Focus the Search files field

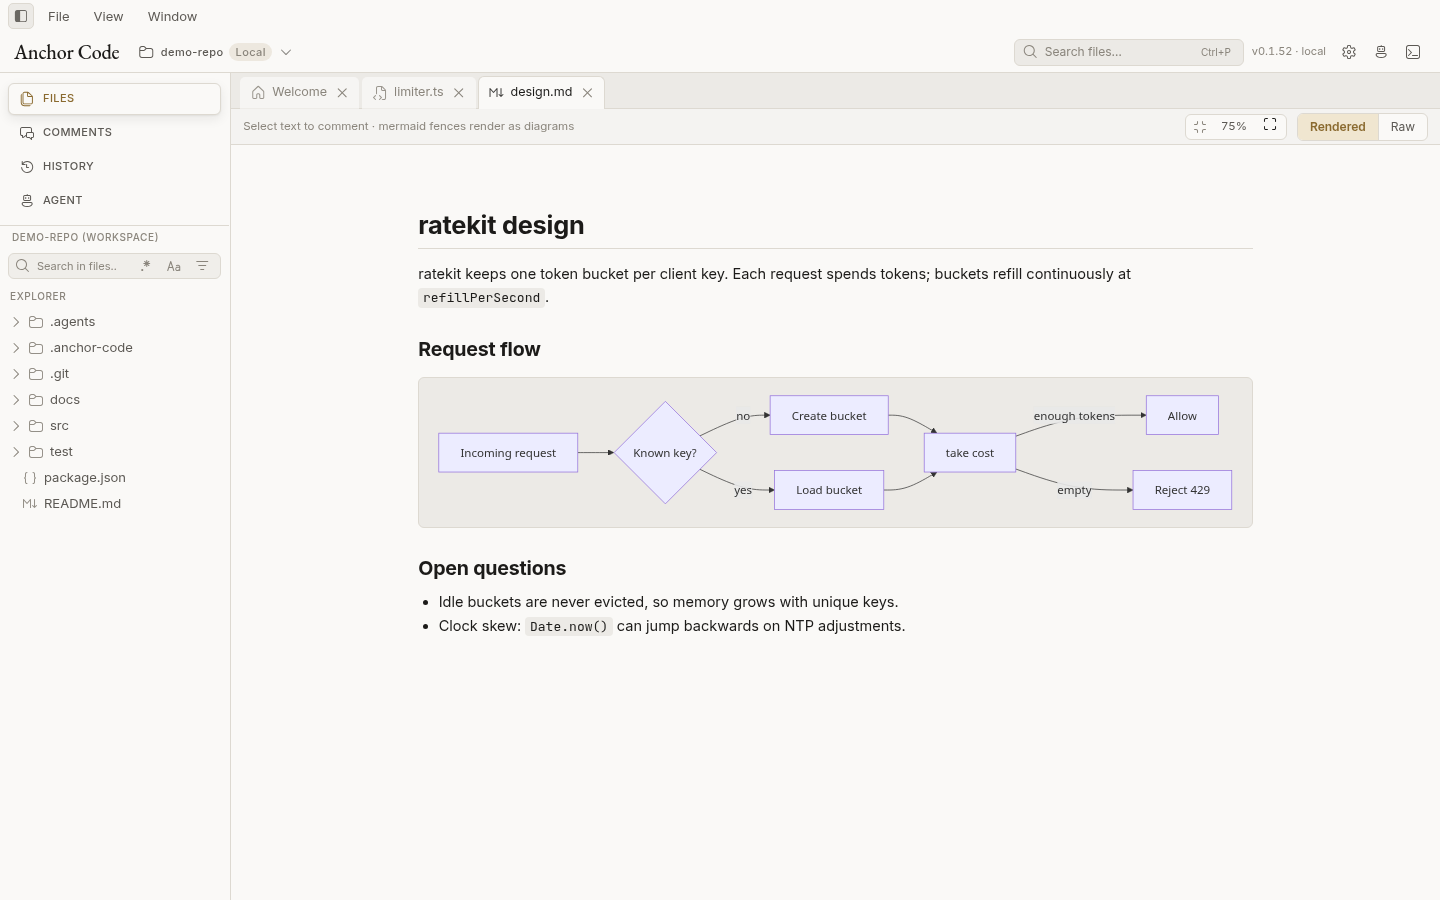click(x=1128, y=52)
